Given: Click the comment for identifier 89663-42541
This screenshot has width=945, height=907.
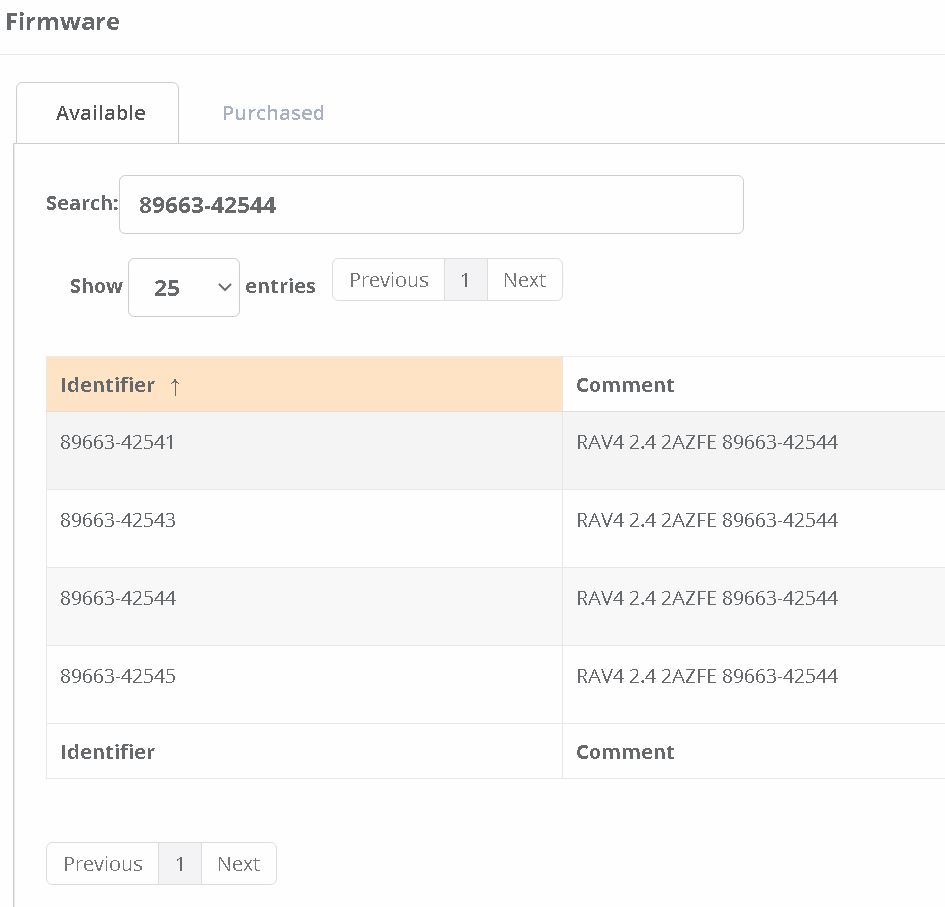Looking at the screenshot, I should pos(707,442).
